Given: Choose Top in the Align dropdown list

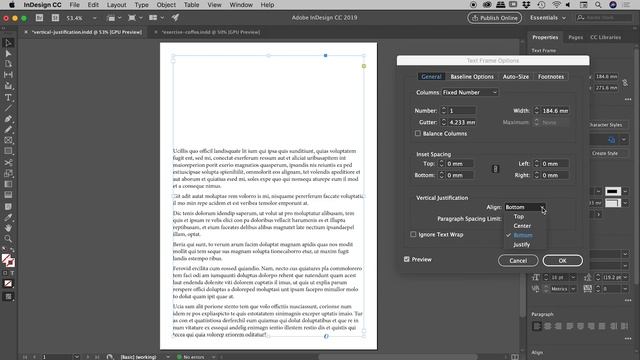Looking at the screenshot, I should coord(519,216).
